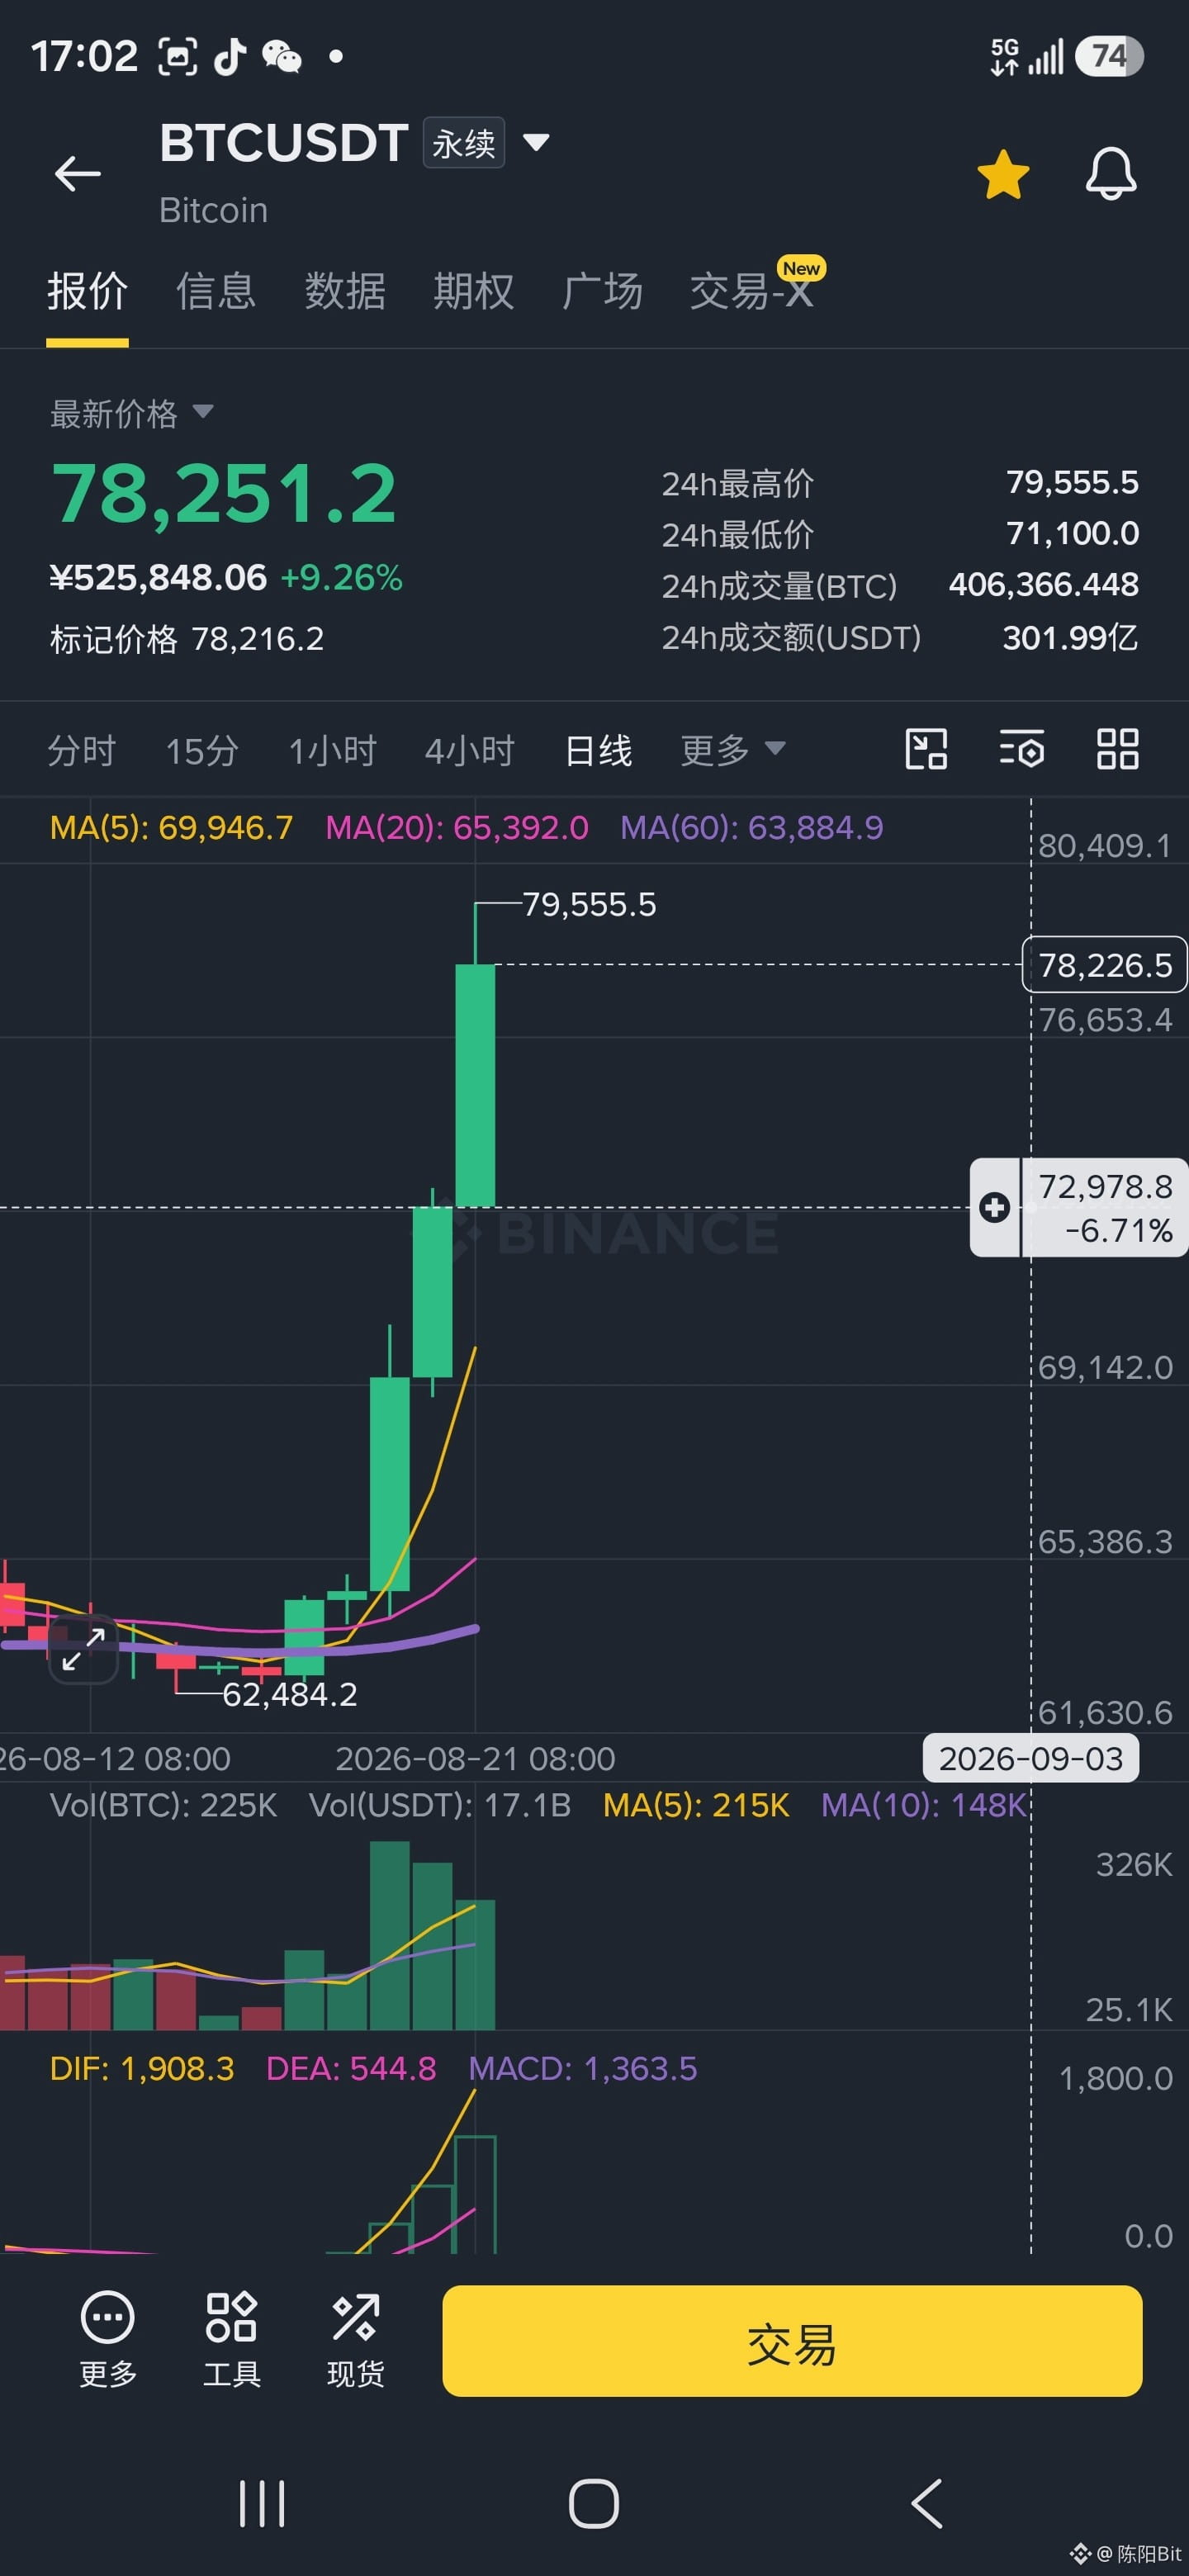Select 日线 chart interval
The width and height of the screenshot is (1189, 2576).
coord(598,750)
